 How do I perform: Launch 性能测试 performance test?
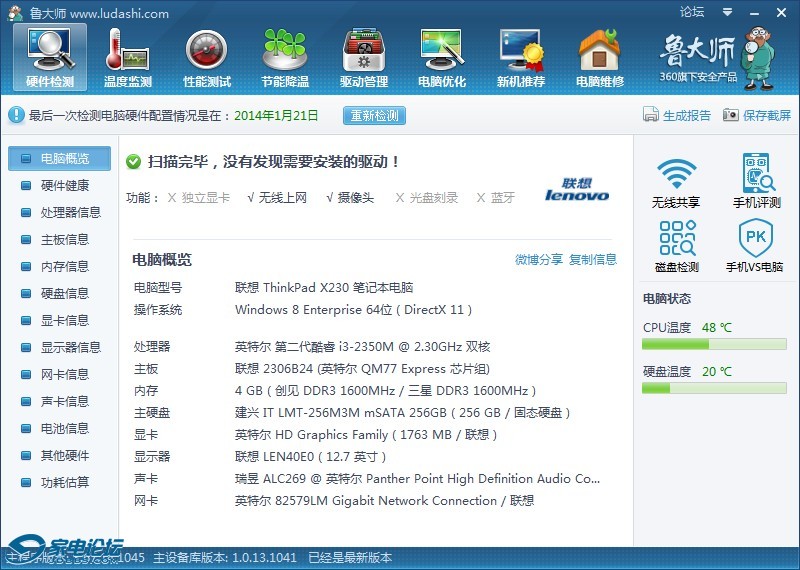coord(207,57)
